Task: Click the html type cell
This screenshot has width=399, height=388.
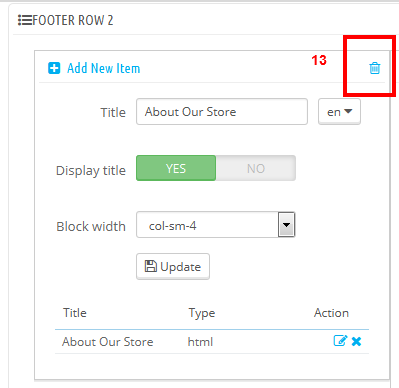Action: 200,342
